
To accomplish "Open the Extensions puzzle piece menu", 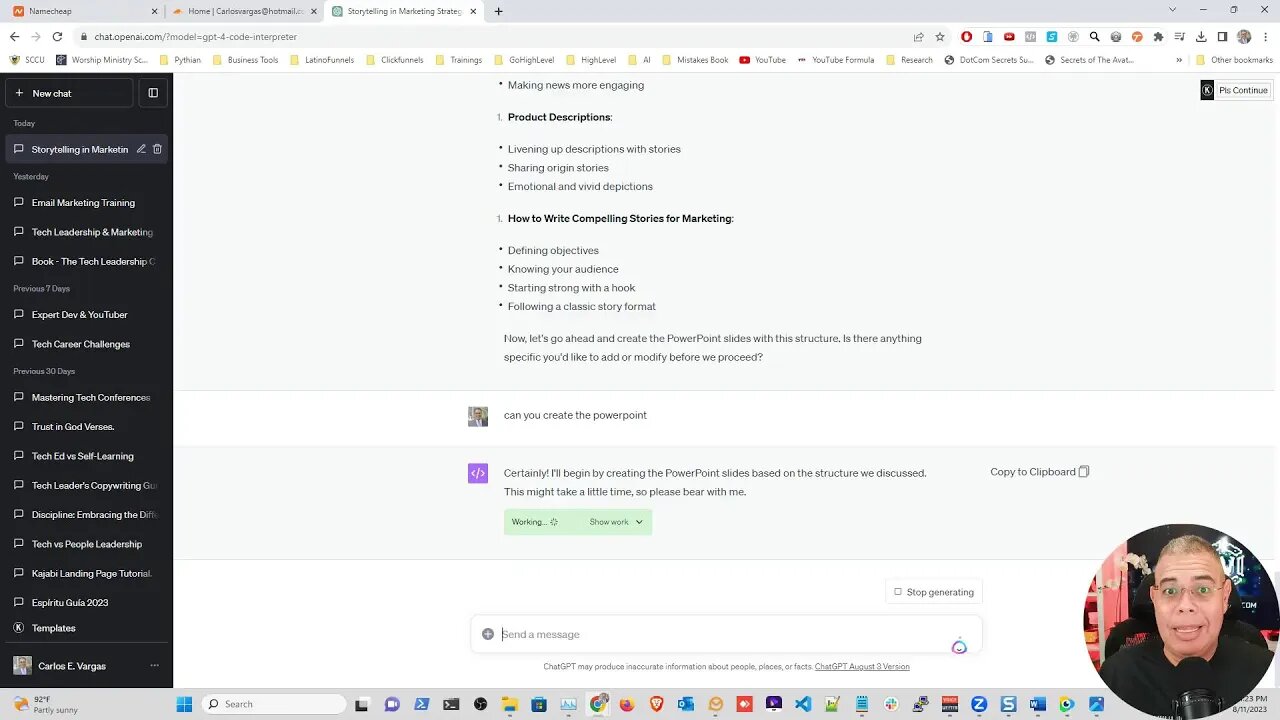I will point(1158,37).
